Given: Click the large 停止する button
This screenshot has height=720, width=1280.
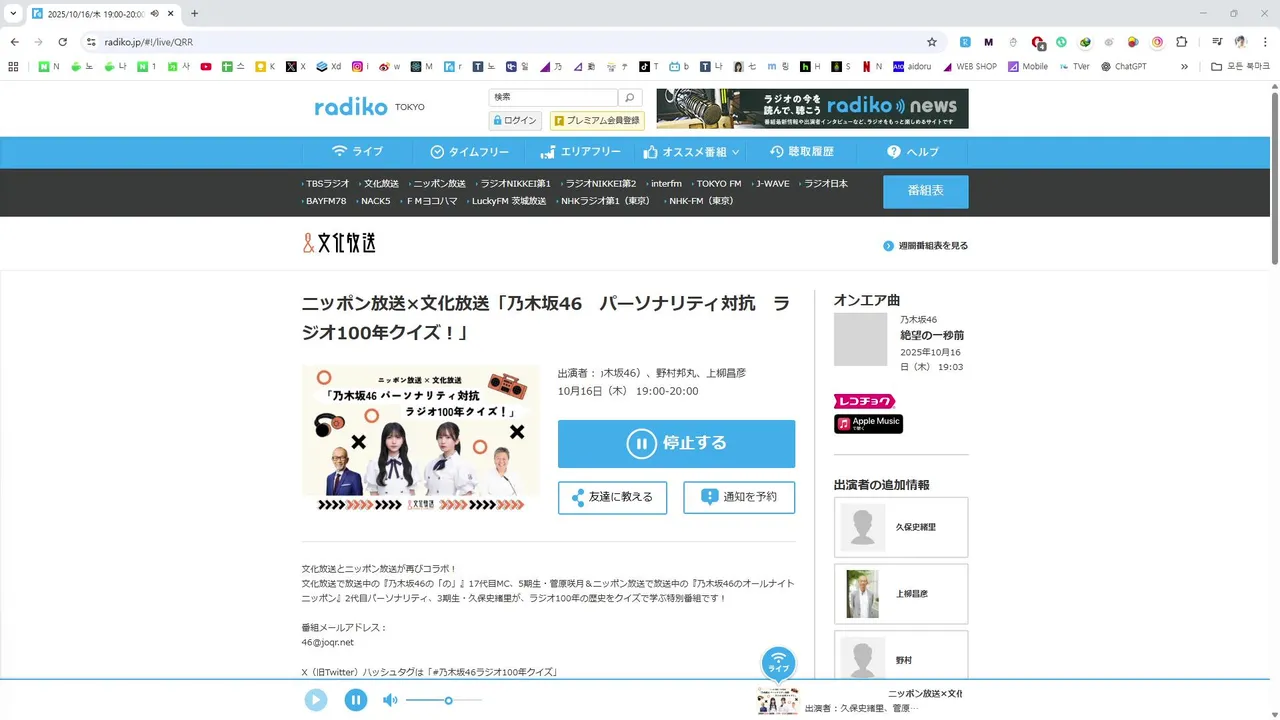Looking at the screenshot, I should point(676,443).
